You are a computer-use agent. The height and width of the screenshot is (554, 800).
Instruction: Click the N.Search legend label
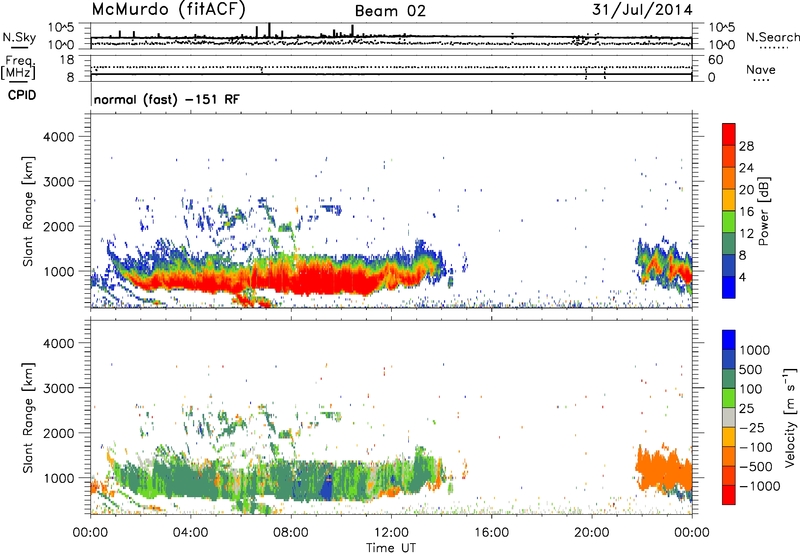click(773, 37)
